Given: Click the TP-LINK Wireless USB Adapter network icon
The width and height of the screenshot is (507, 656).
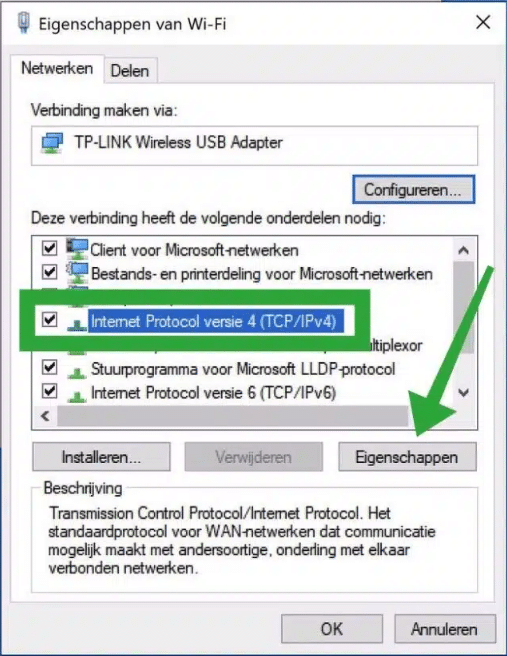Looking at the screenshot, I should click(52, 143).
